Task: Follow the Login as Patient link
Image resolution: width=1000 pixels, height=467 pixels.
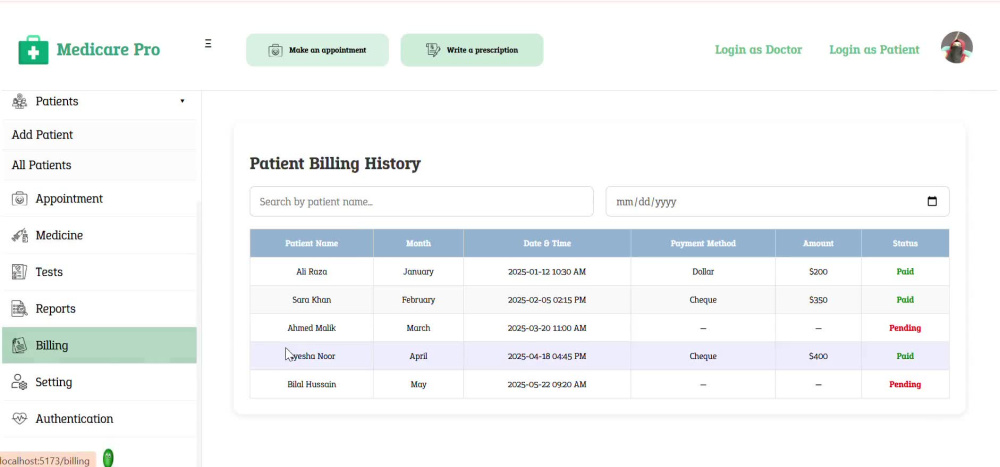Action: [874, 50]
